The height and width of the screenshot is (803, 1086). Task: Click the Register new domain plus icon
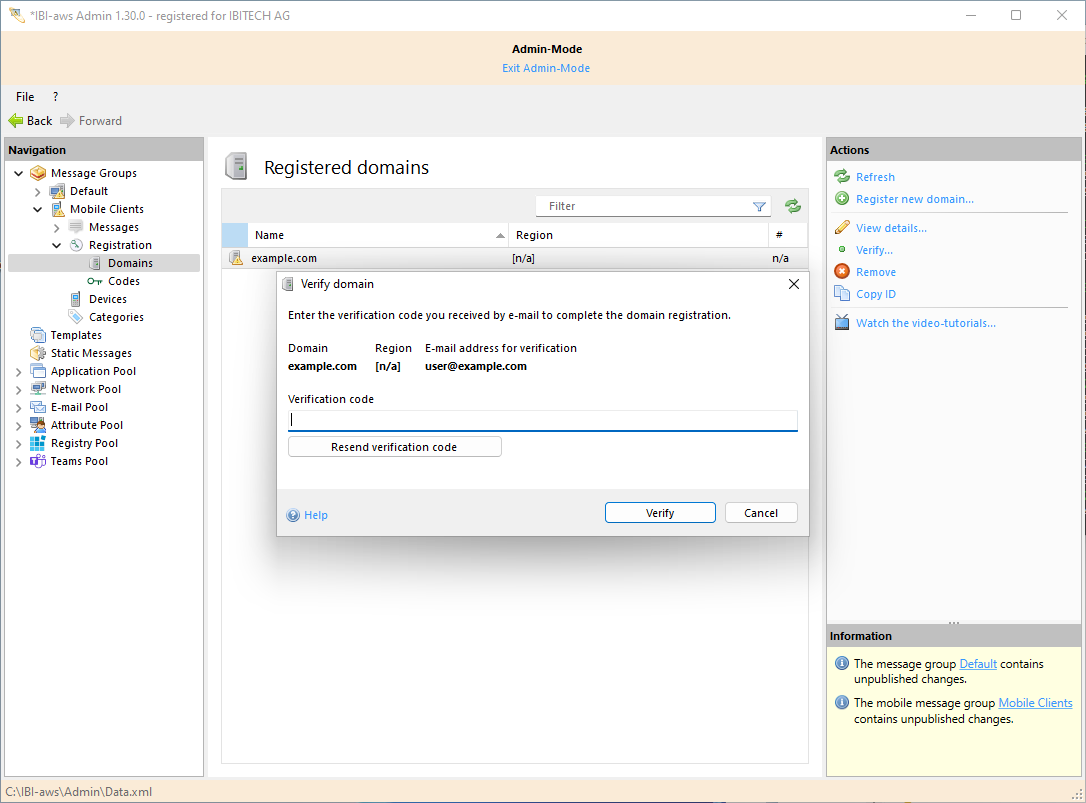[x=842, y=199]
